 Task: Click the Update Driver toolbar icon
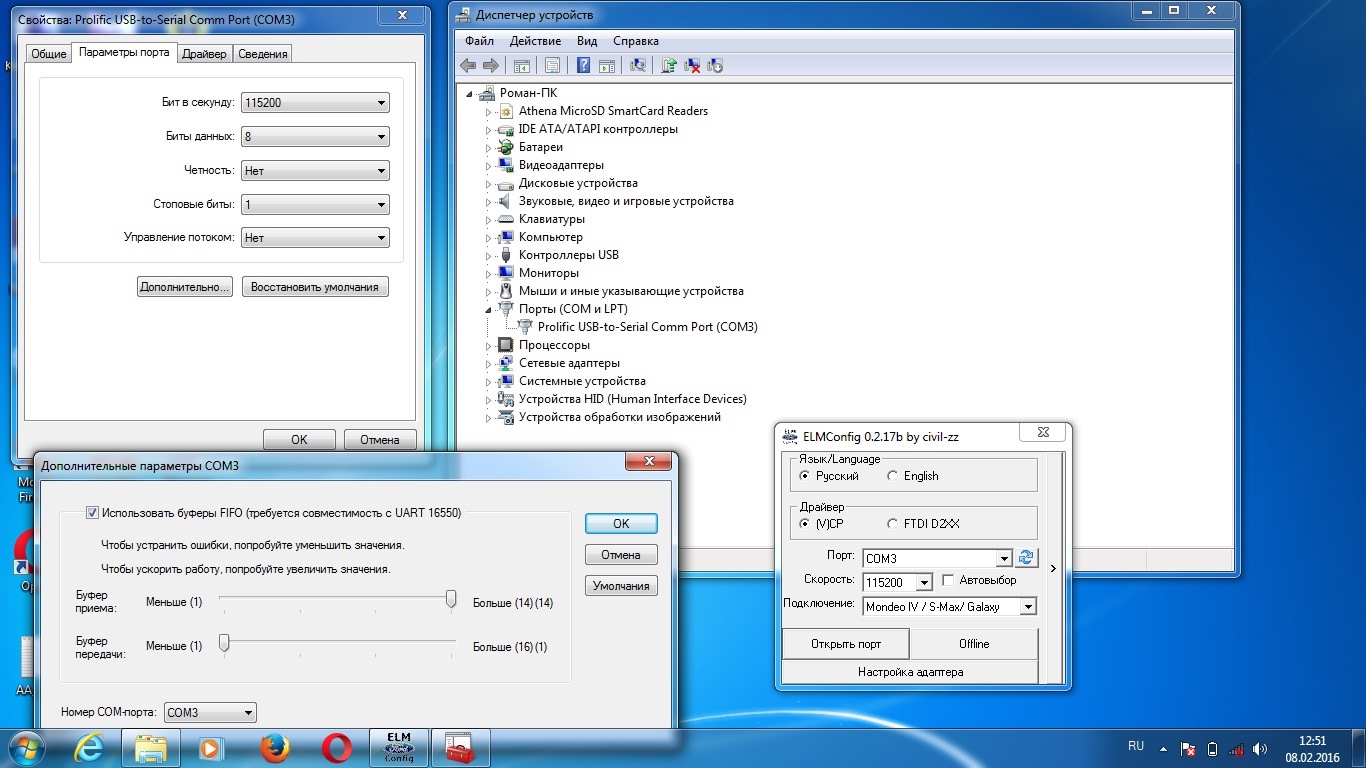[669, 66]
